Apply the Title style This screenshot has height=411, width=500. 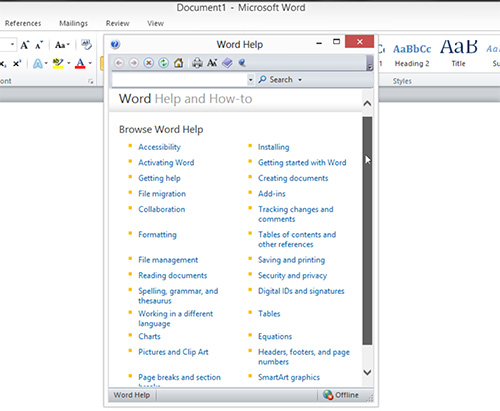[459, 53]
